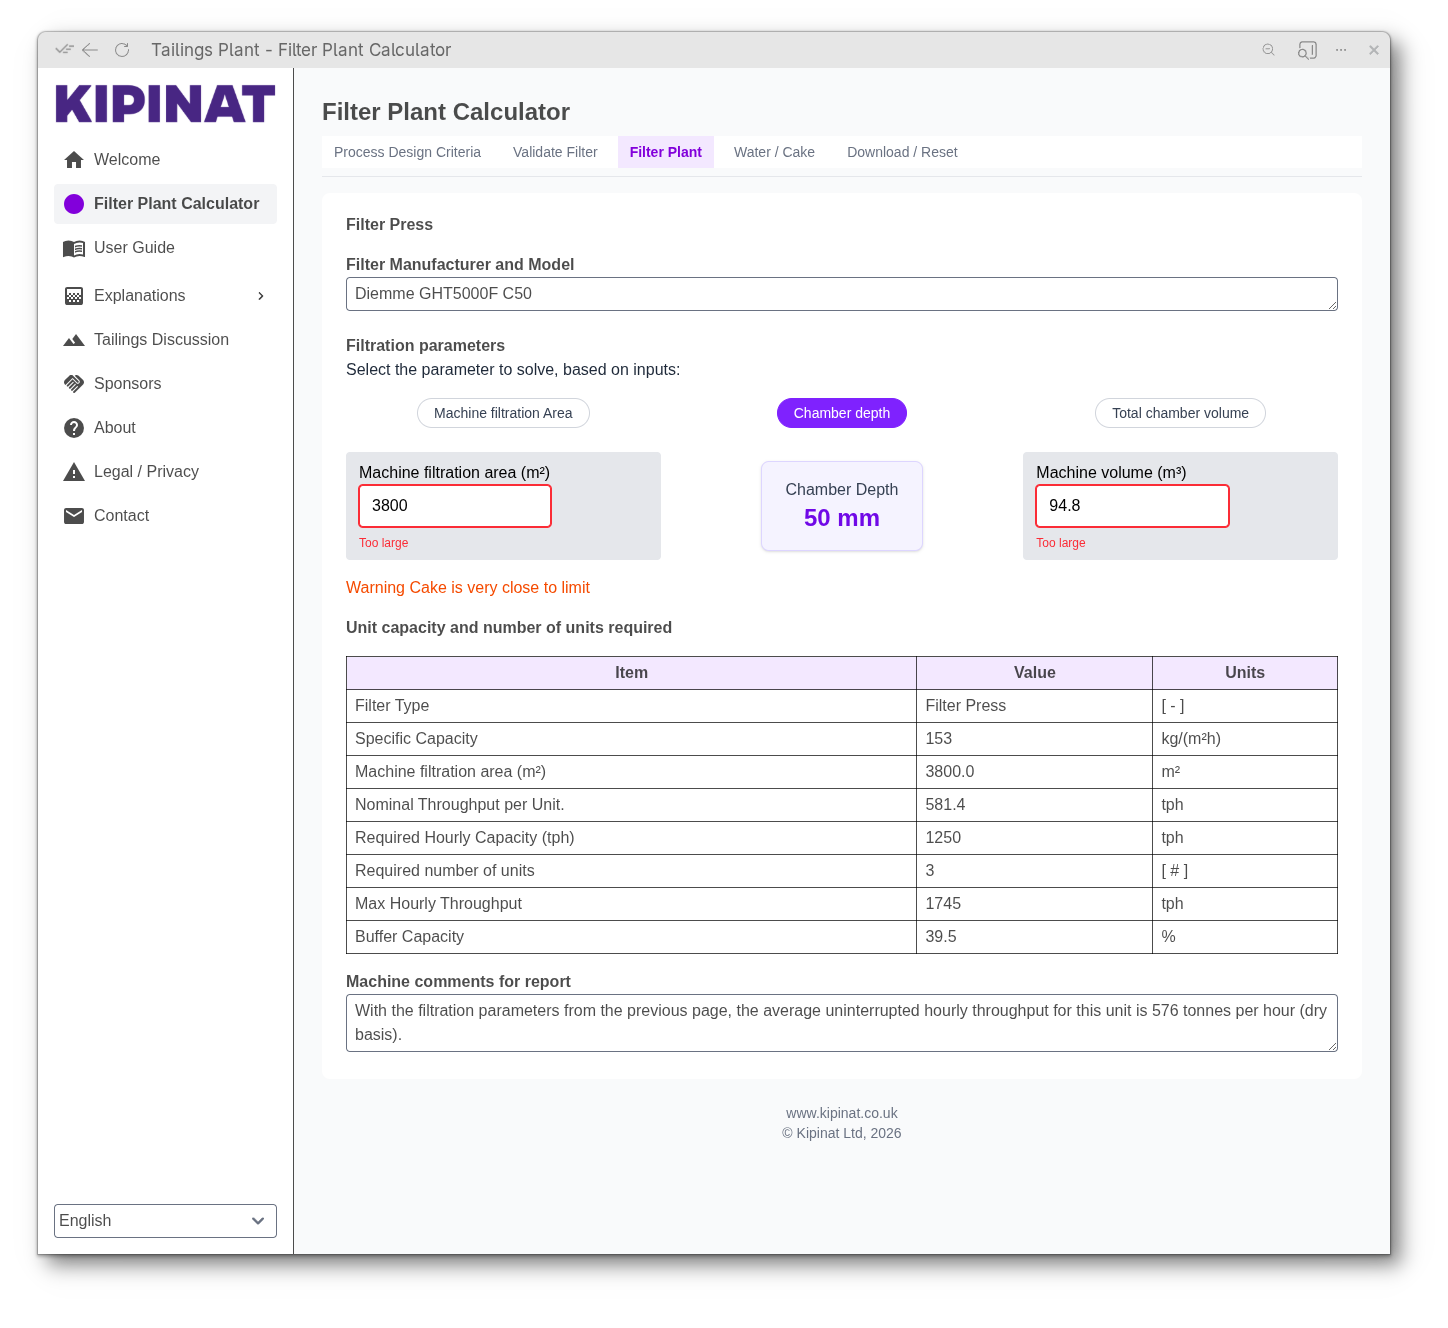Open Filter Plant Calculator in sidebar
The width and height of the screenshot is (1448, 1328).
click(x=165, y=204)
